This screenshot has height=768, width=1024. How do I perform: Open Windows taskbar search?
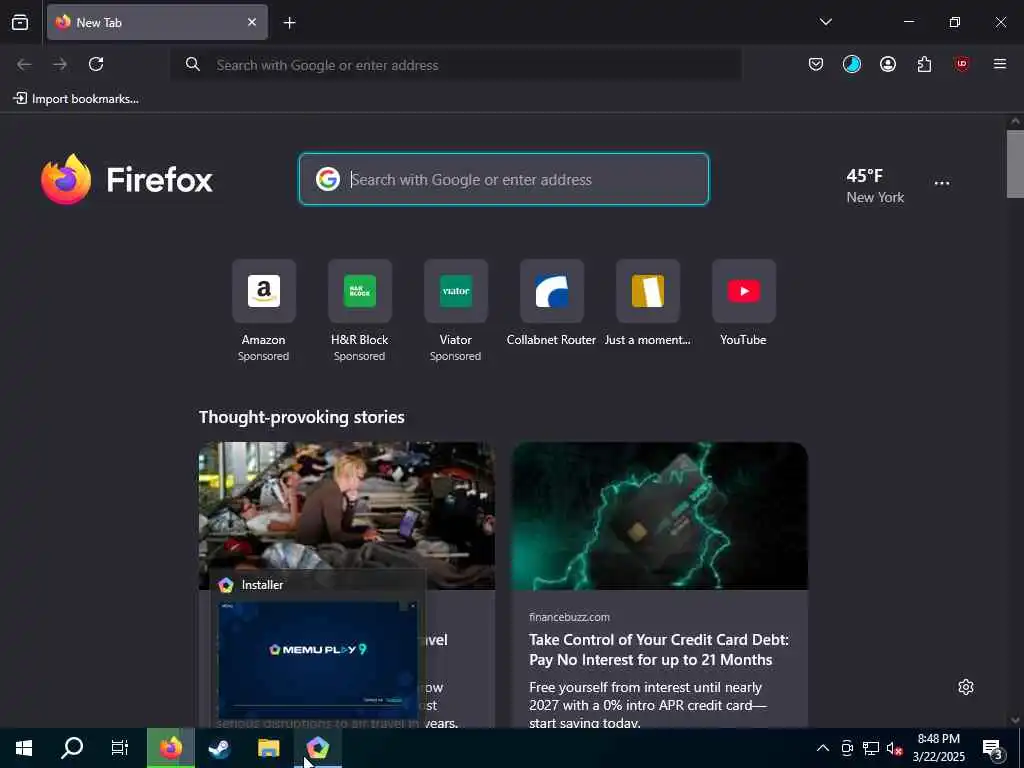(x=72, y=748)
